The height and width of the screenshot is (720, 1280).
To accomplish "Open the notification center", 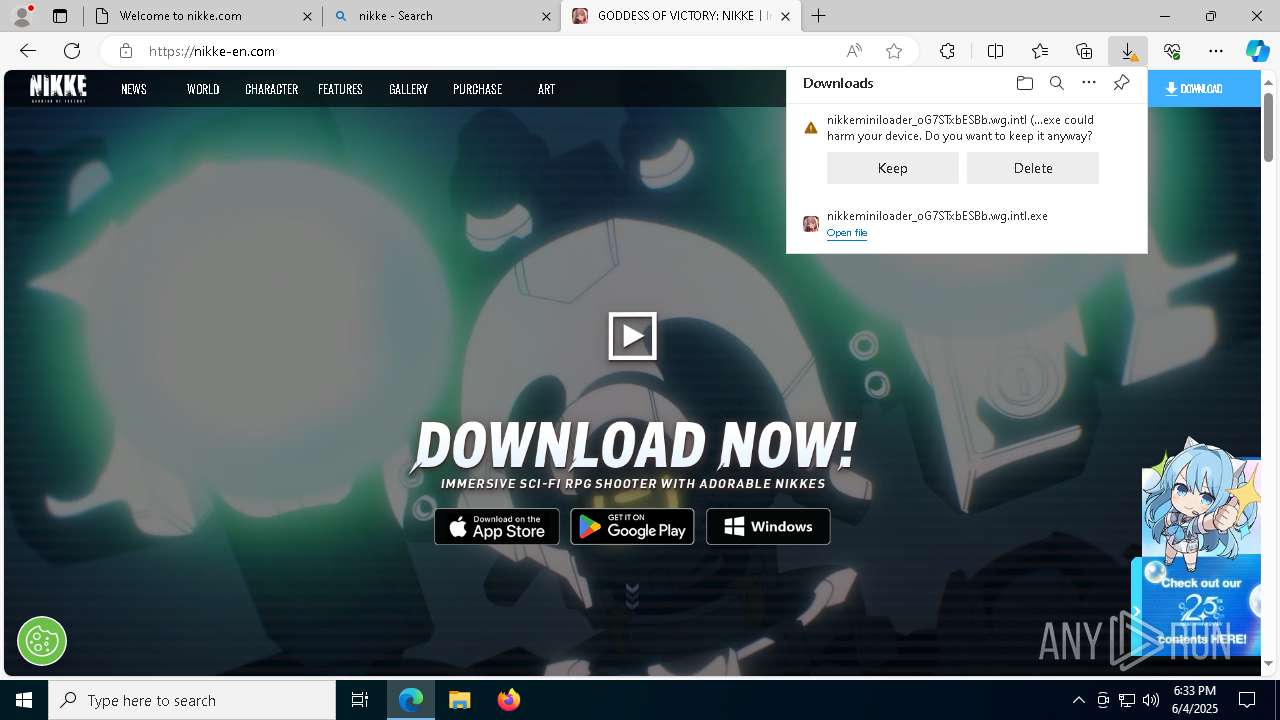I will tap(1247, 700).
